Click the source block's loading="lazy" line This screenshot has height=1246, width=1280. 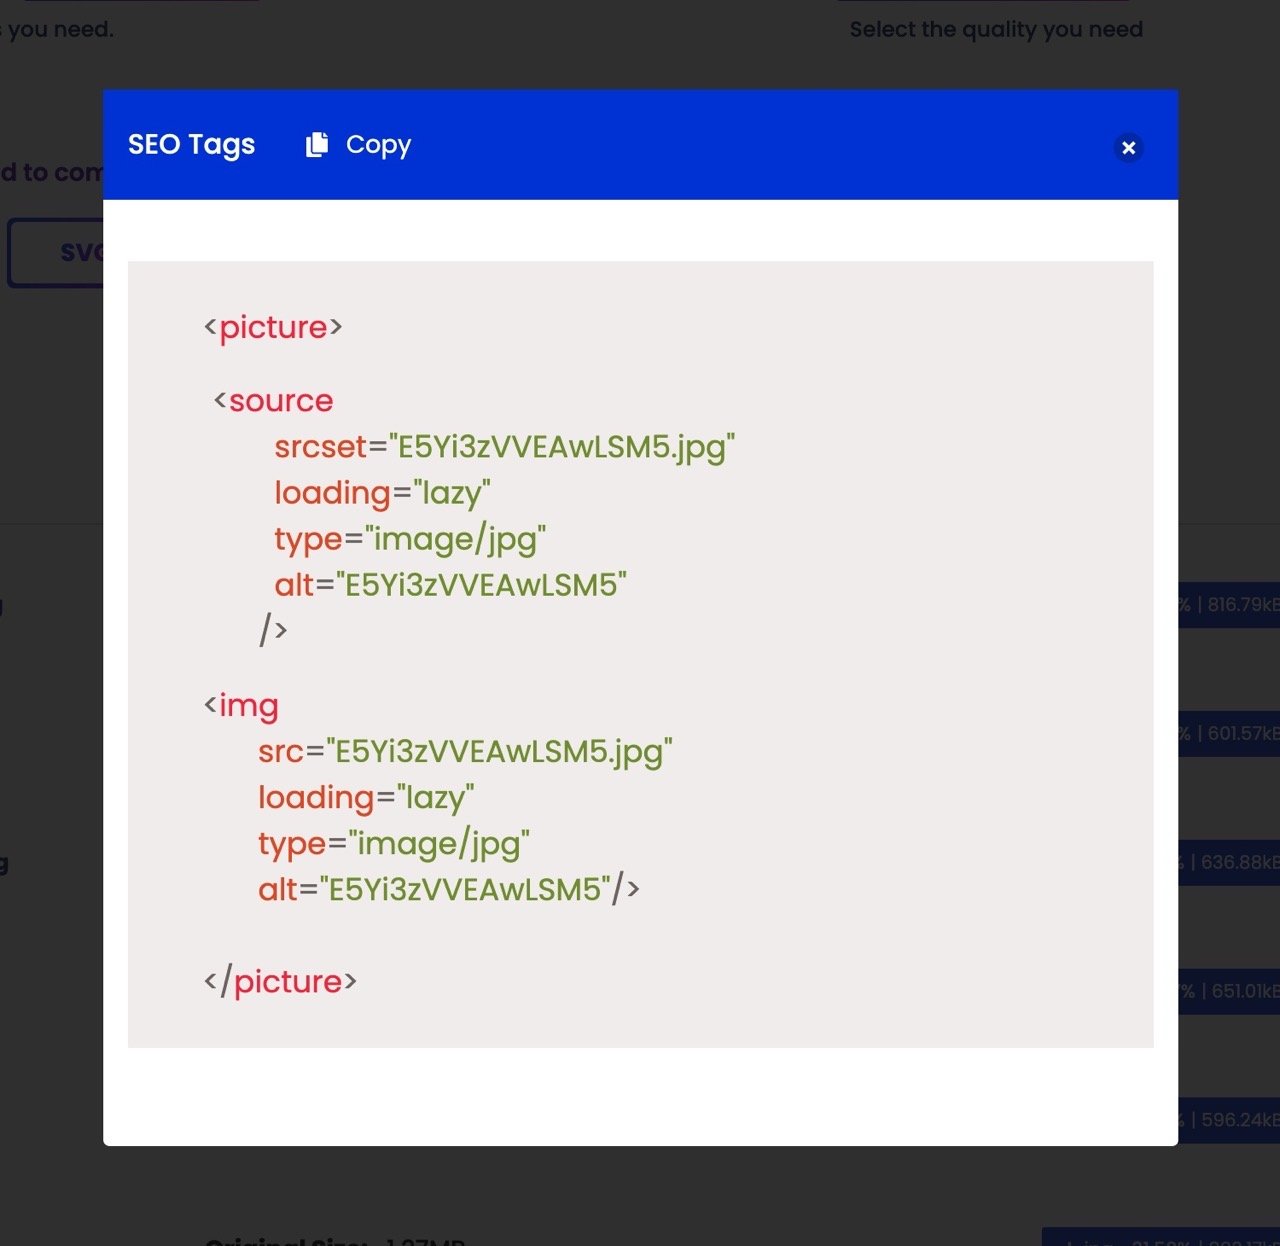[x=383, y=493]
